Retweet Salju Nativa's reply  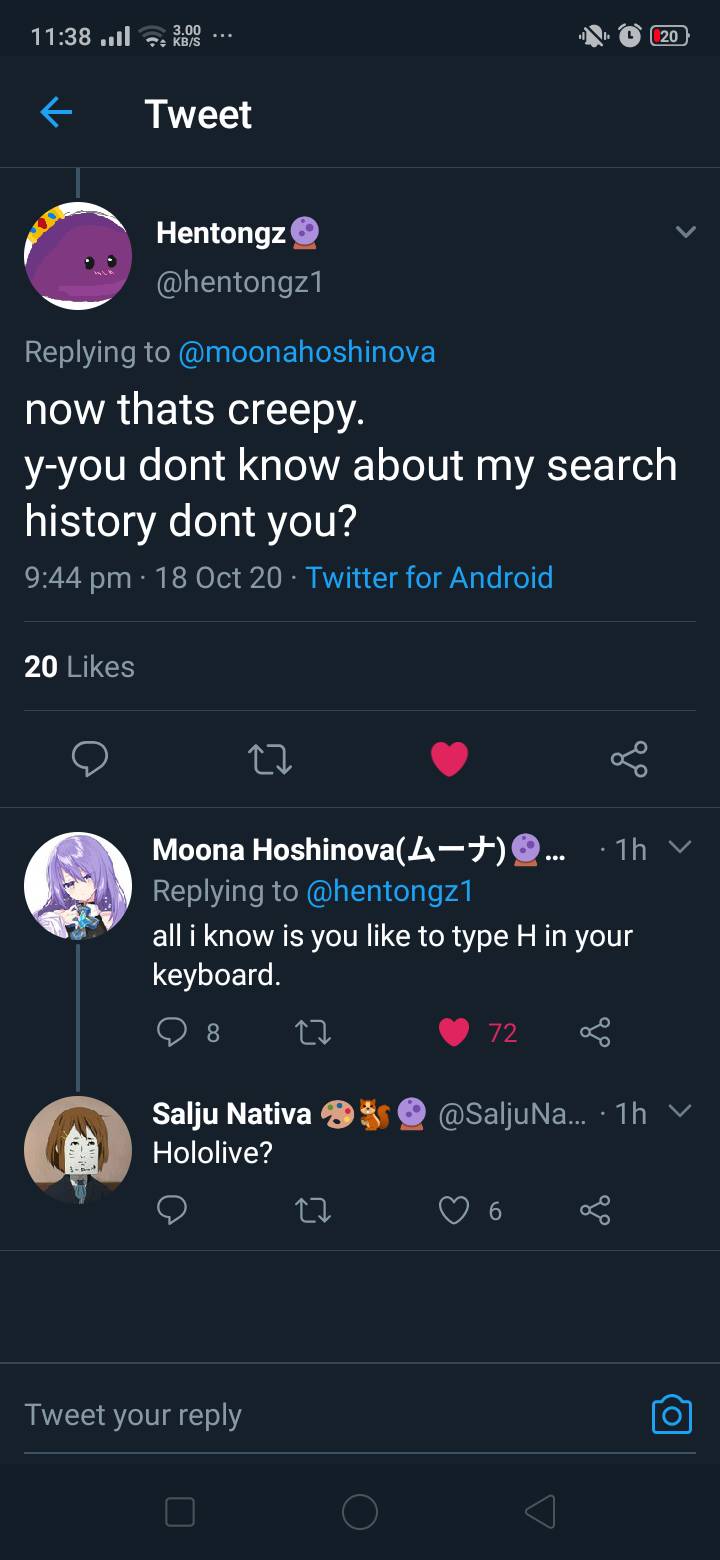tap(313, 1210)
